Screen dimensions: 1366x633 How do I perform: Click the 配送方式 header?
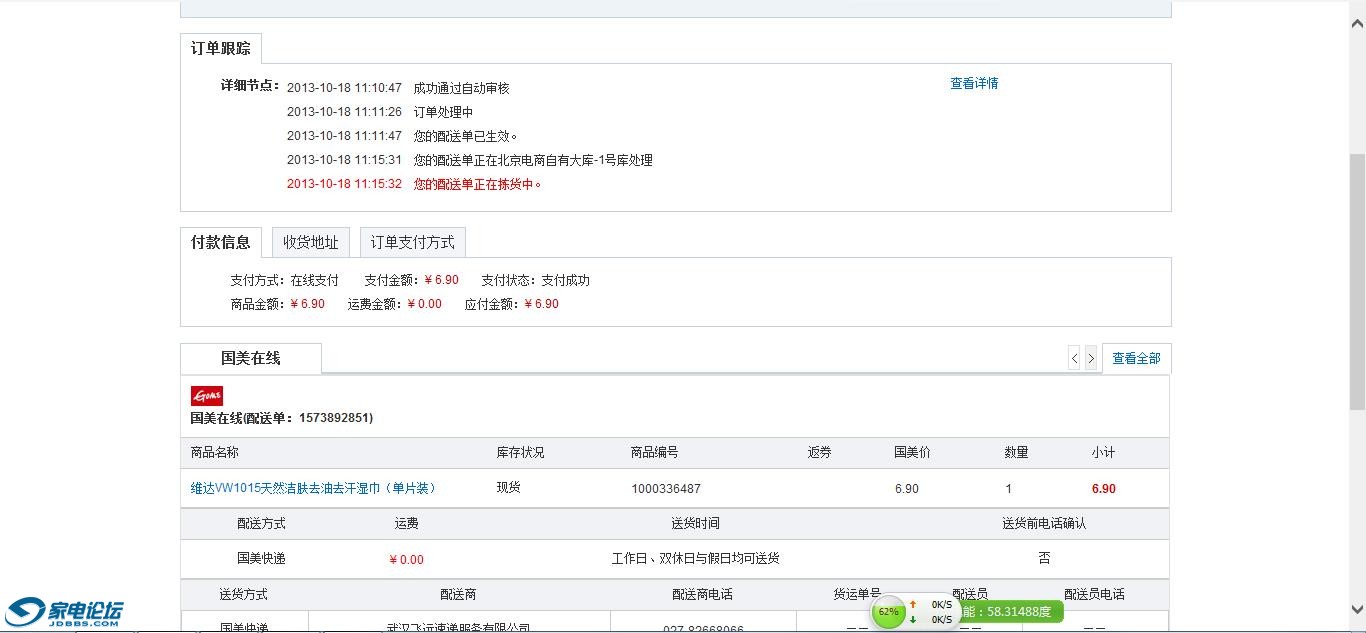(x=261, y=523)
